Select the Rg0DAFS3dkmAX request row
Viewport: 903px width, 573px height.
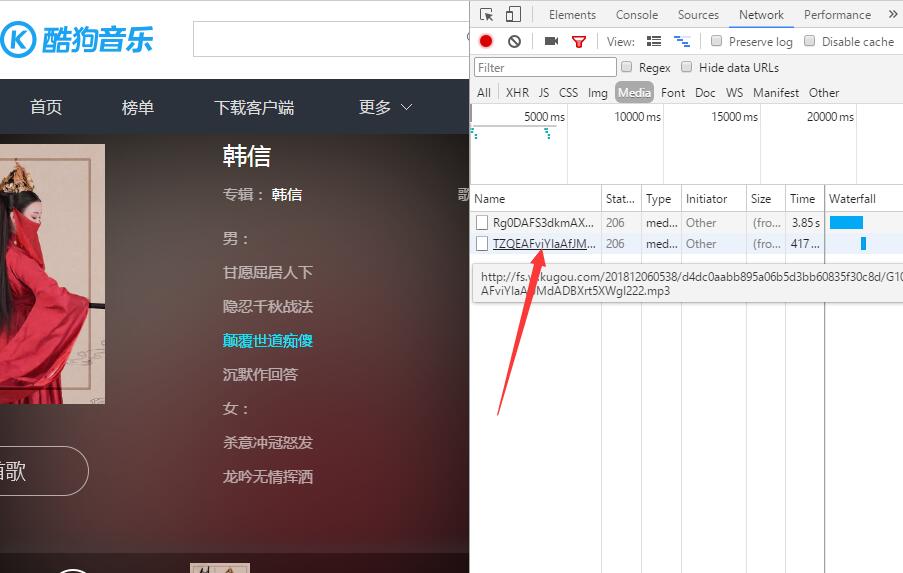coord(686,222)
